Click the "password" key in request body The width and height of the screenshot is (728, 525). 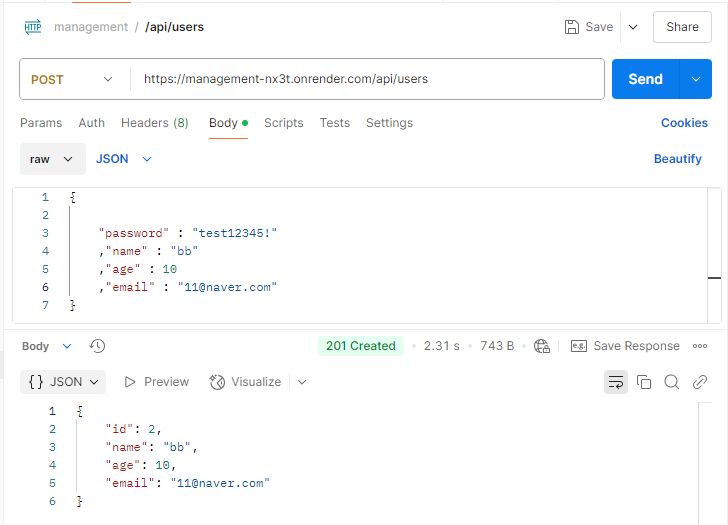tap(134, 233)
